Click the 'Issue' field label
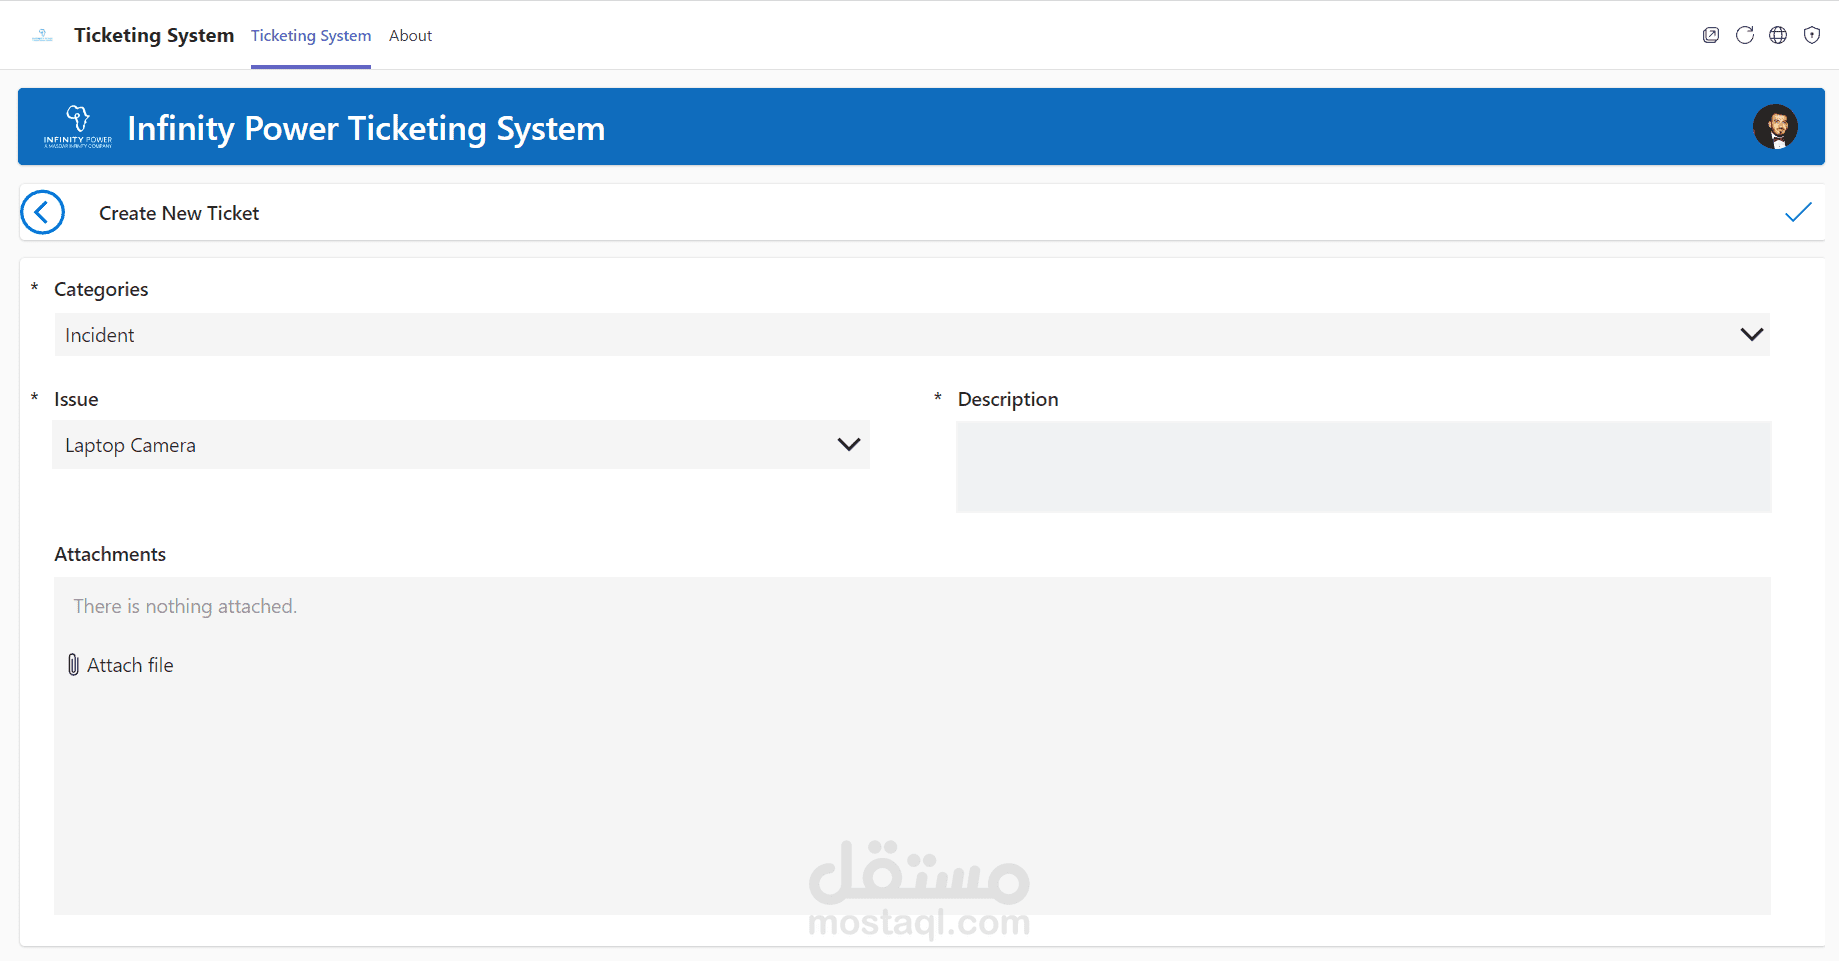The height and width of the screenshot is (961, 1839). click(76, 399)
